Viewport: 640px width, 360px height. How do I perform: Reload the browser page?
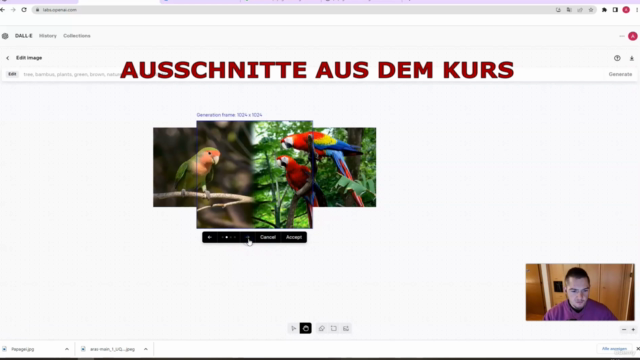[x=24, y=10]
